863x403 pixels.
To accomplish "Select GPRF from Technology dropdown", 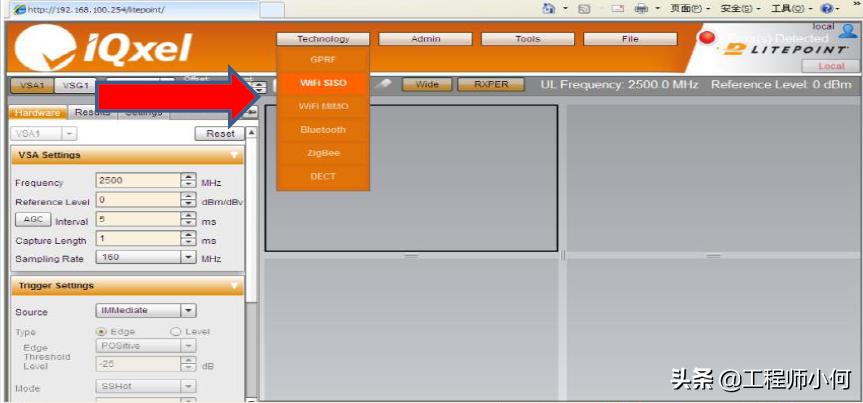I will tap(323, 59).
